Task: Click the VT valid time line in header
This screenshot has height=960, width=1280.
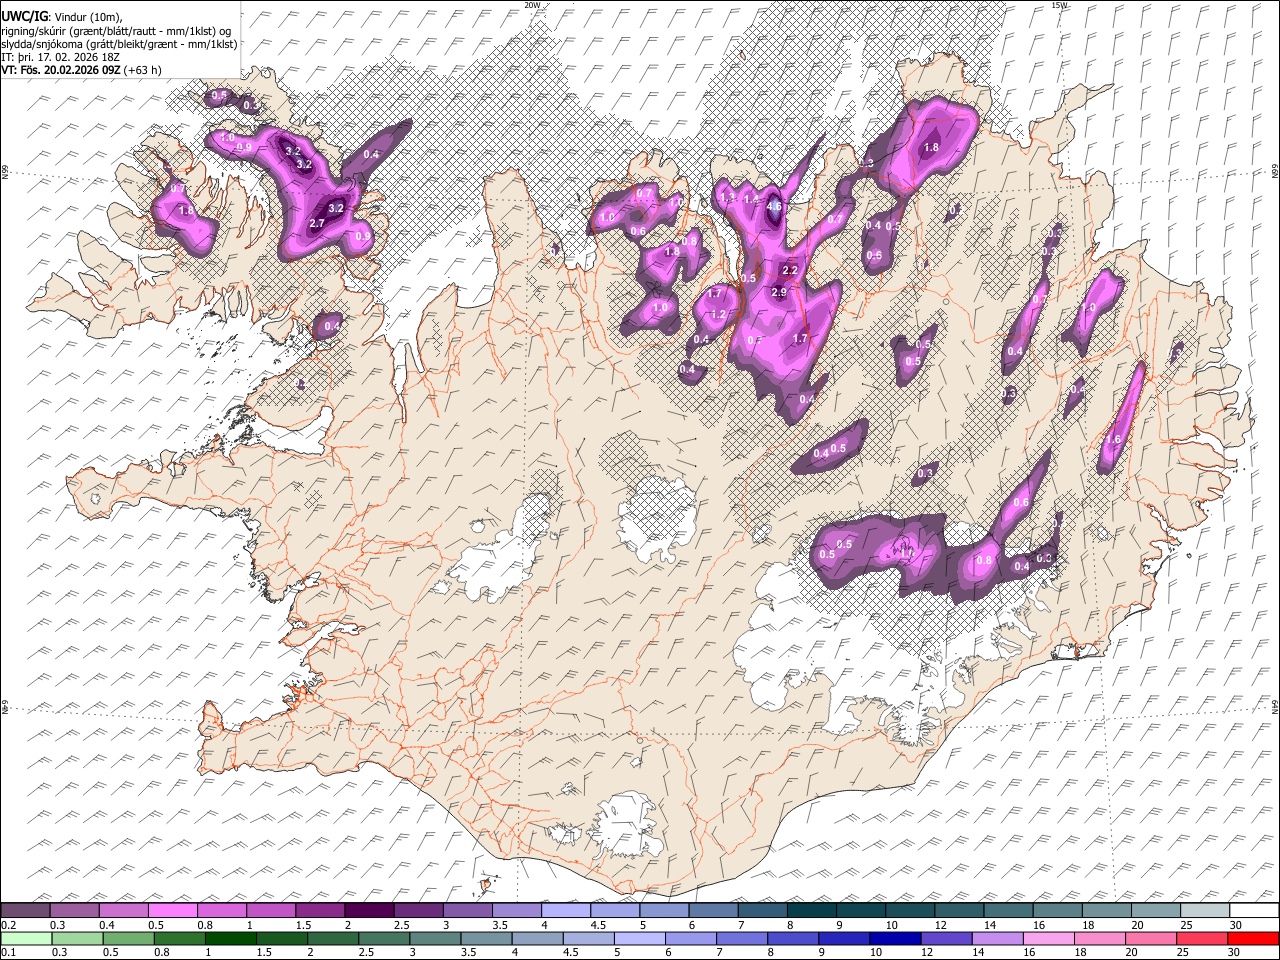Action: (x=81, y=70)
